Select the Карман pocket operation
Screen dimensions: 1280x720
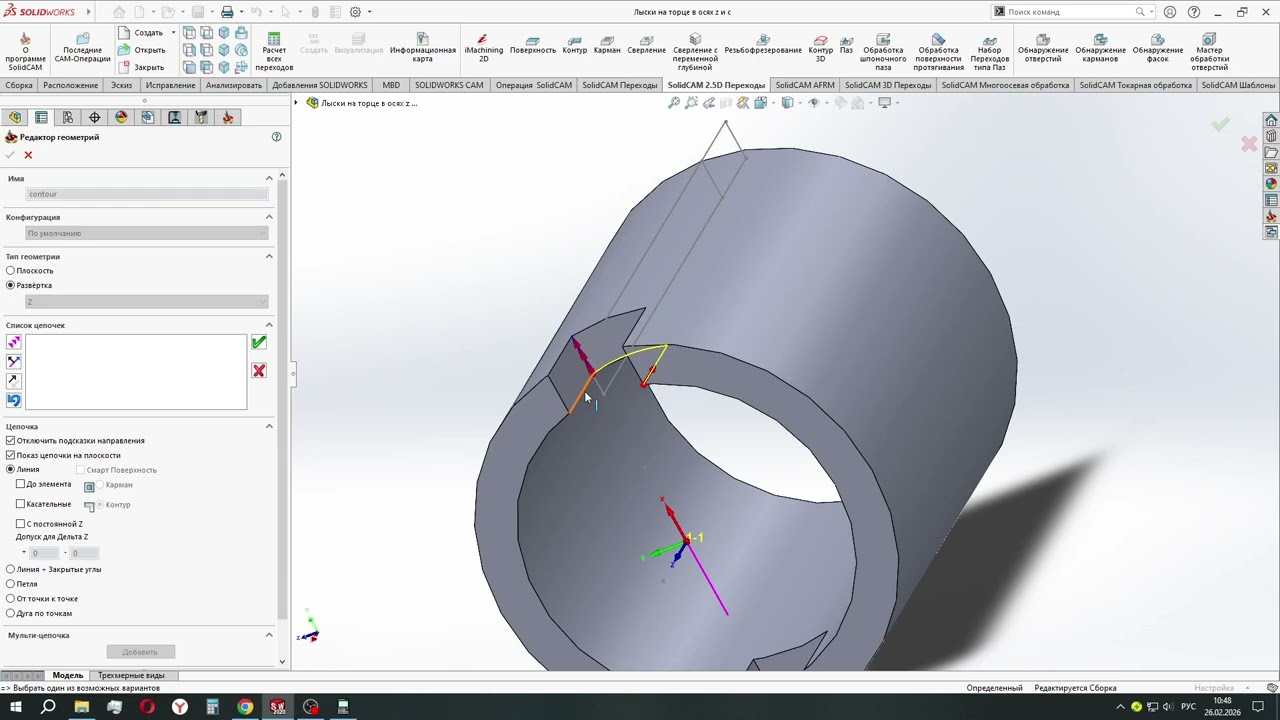(x=607, y=45)
